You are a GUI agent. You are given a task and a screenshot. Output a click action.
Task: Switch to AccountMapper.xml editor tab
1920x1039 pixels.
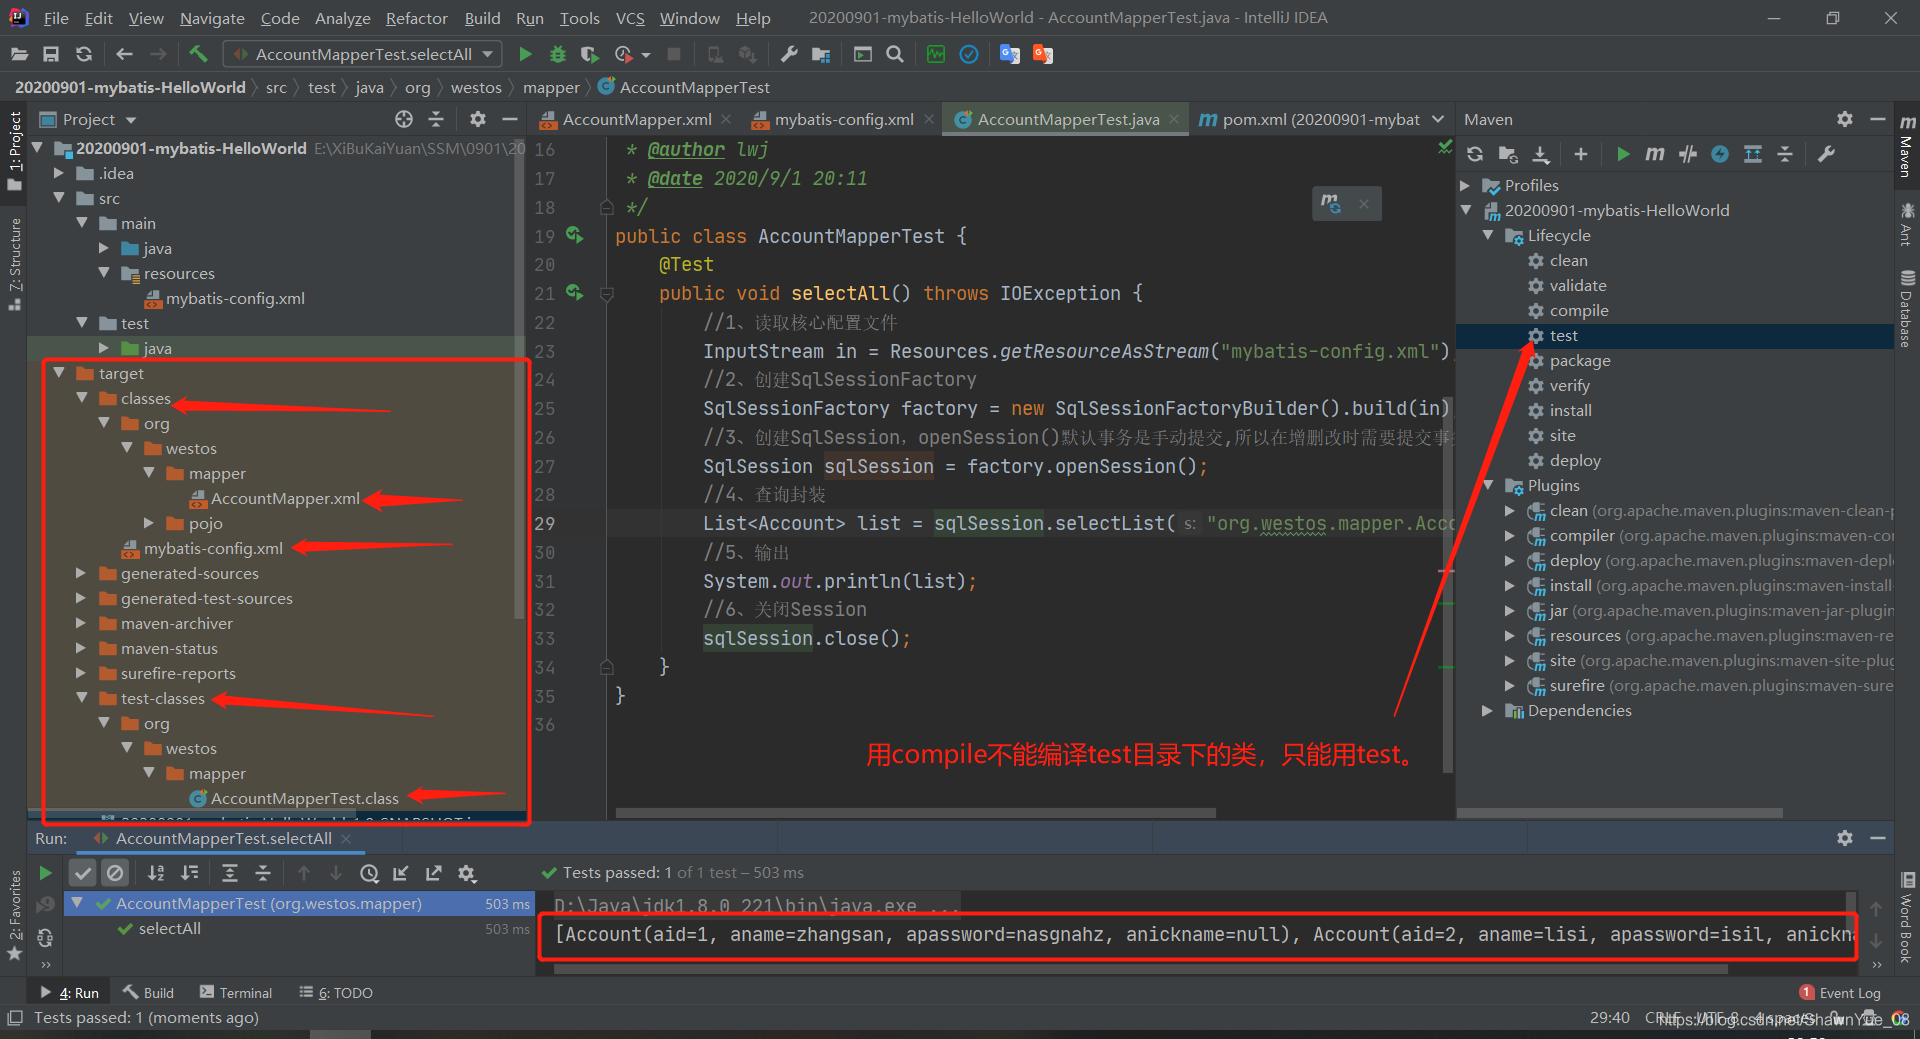coord(636,119)
